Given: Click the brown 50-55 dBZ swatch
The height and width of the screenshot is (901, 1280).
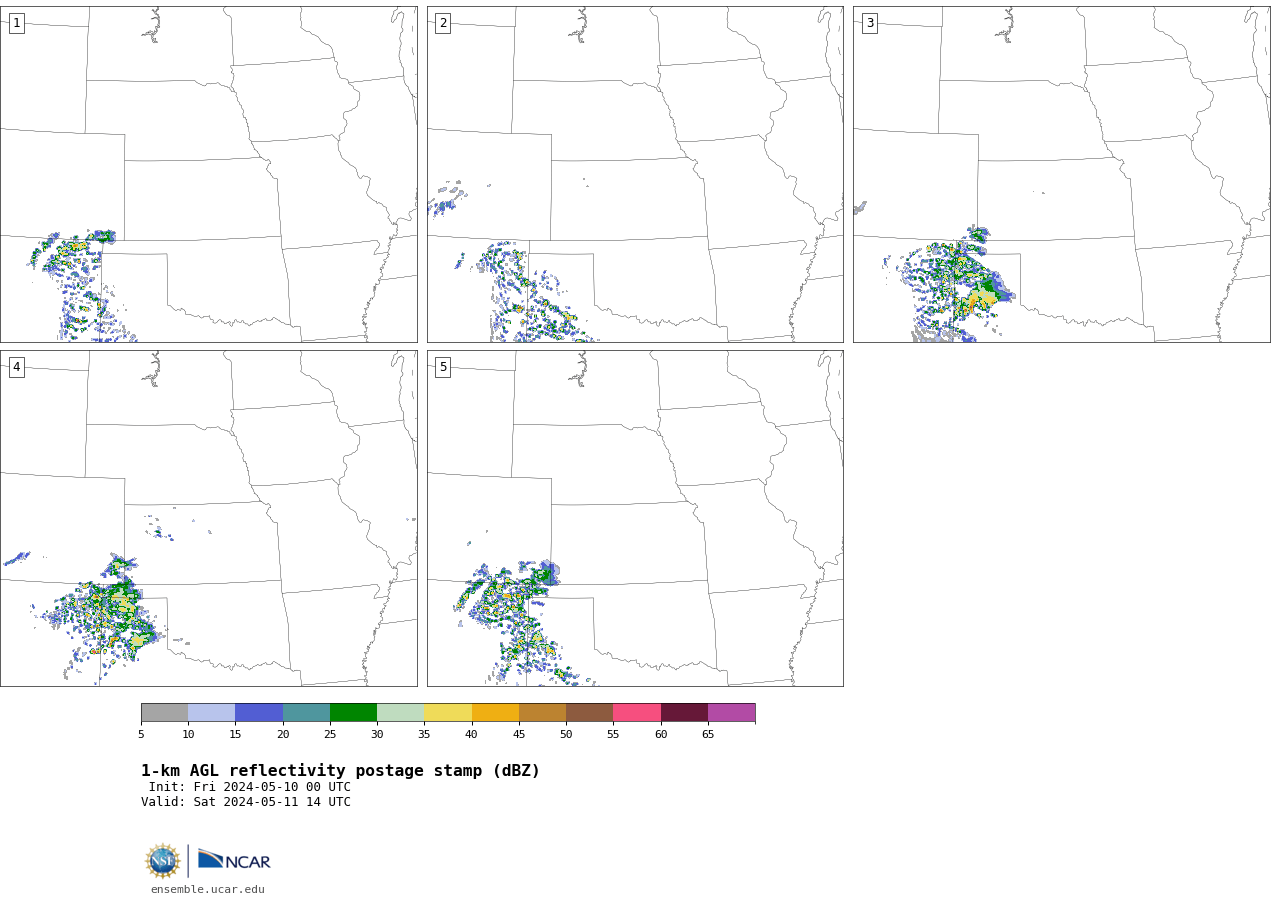Looking at the screenshot, I should [x=589, y=712].
